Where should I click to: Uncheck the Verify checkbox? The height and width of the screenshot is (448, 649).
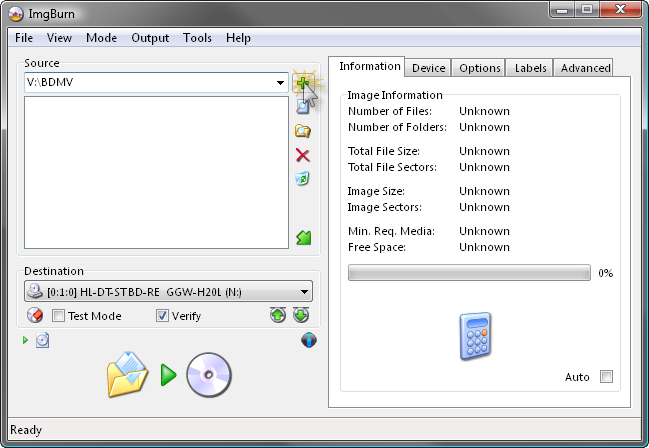coord(162,316)
